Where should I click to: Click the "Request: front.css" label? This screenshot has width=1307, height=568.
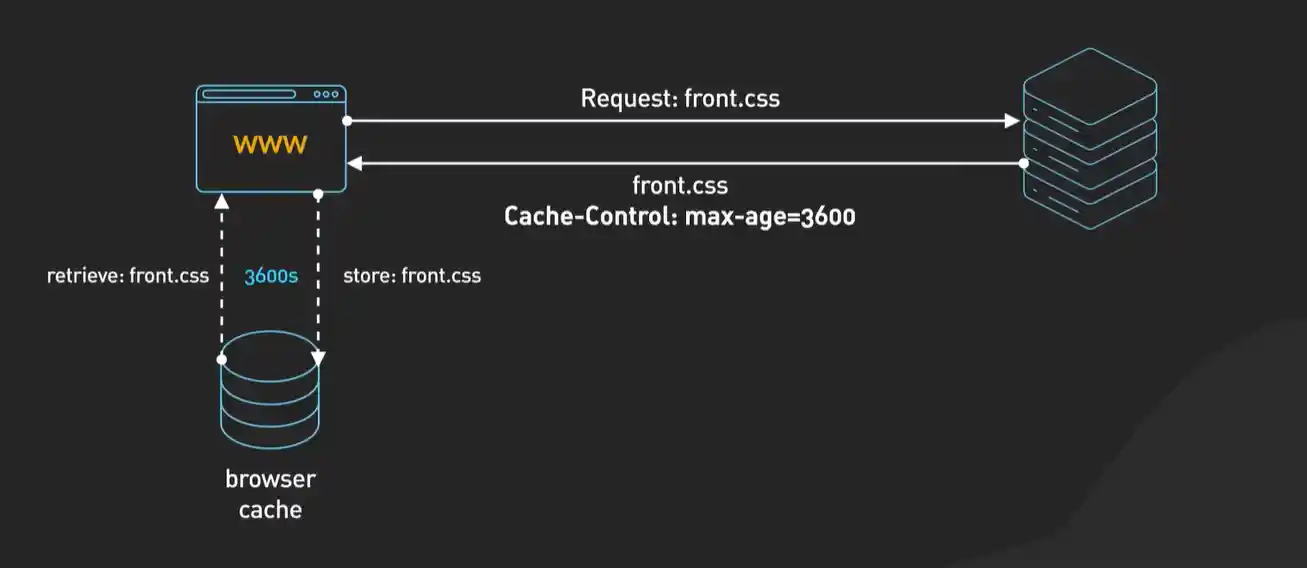[x=679, y=98]
